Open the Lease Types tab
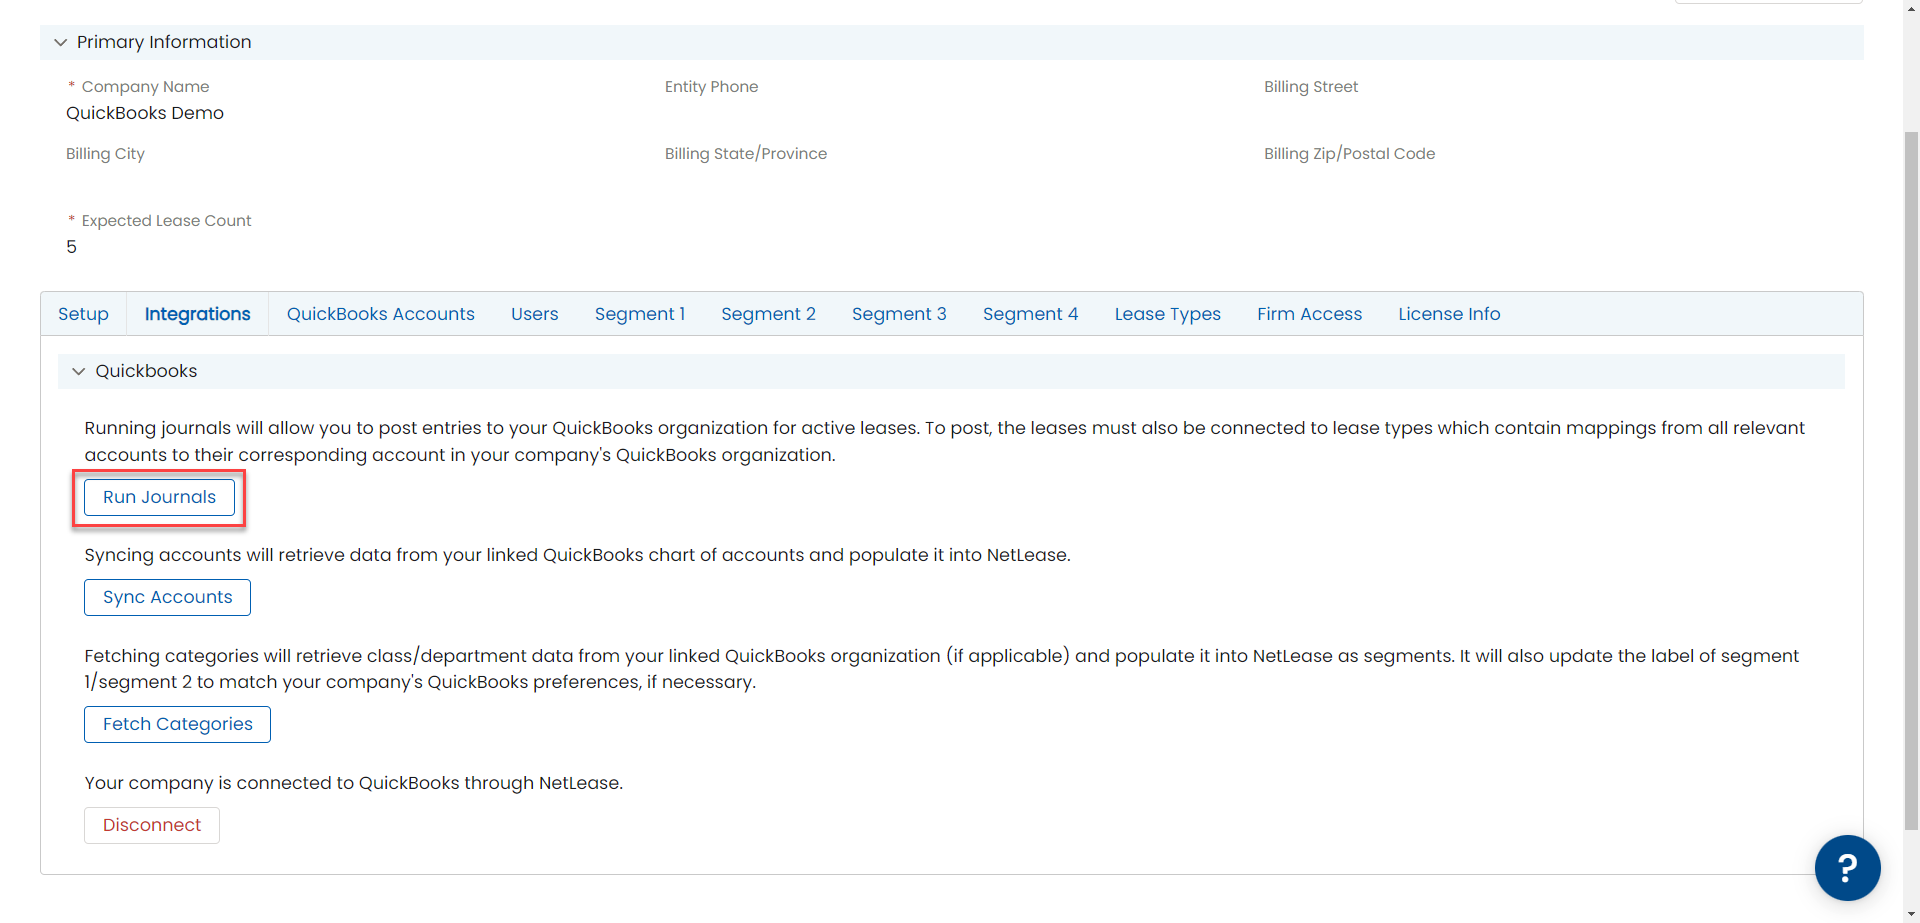The height and width of the screenshot is (923, 1920). 1168,314
